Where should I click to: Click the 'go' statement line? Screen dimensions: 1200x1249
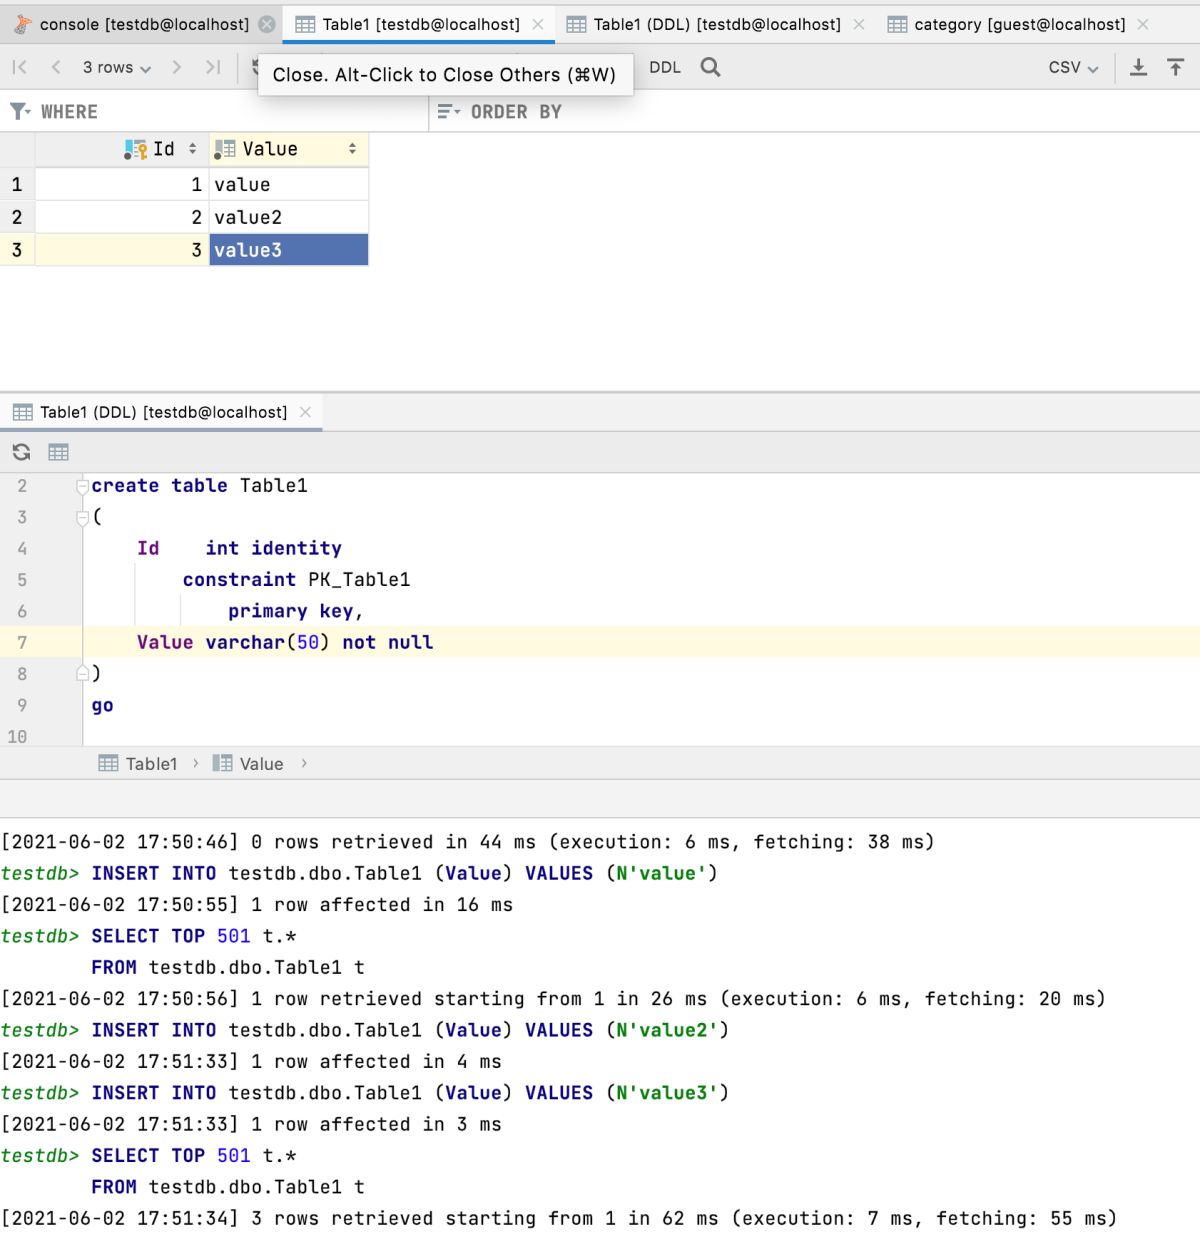(x=103, y=705)
